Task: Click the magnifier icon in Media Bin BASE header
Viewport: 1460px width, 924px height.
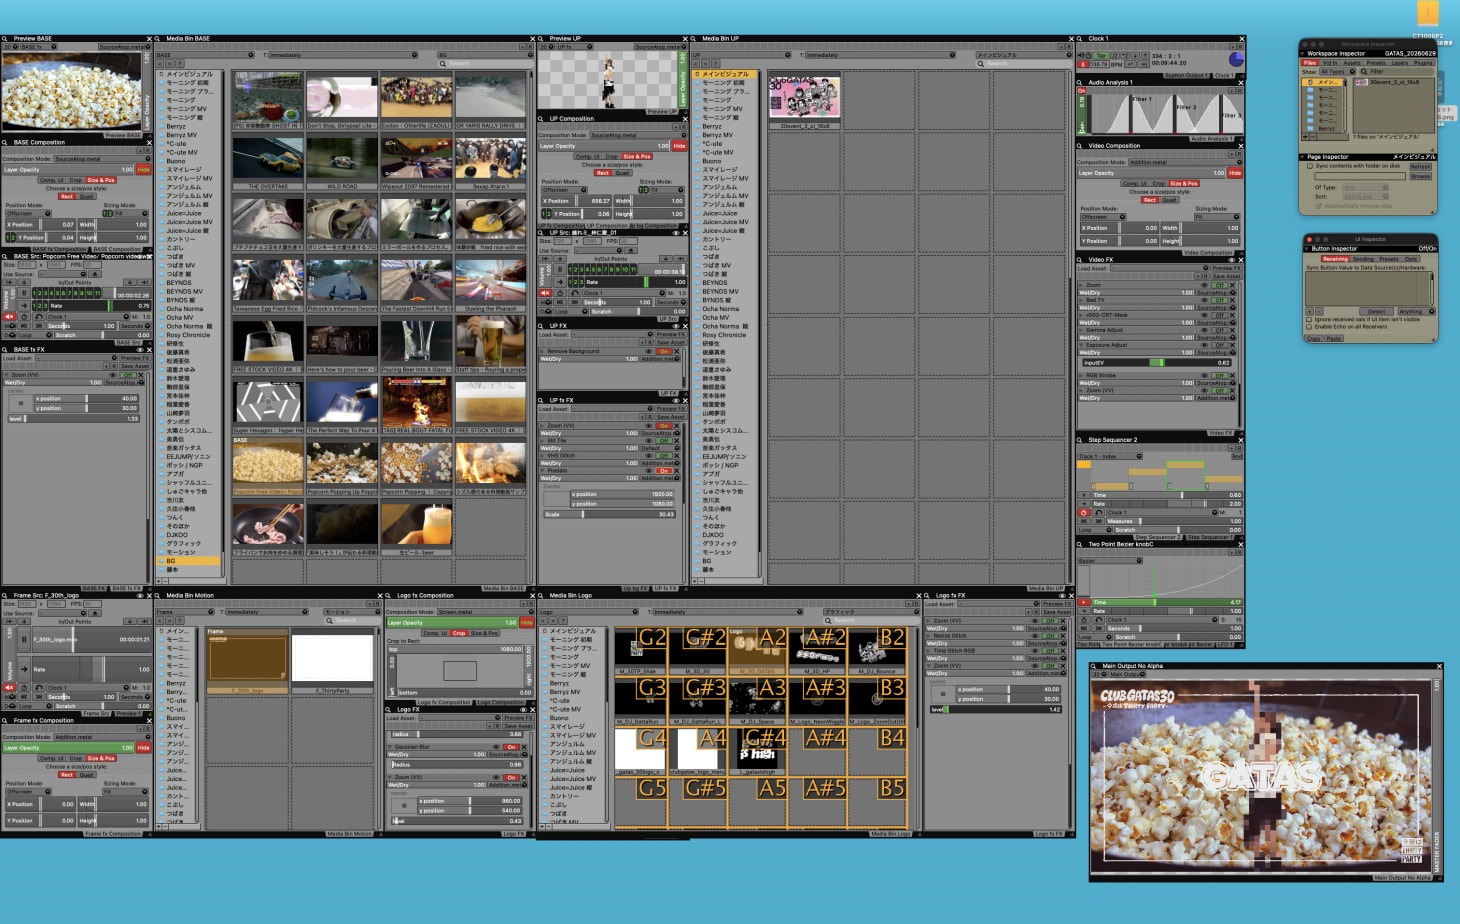Action: [x=159, y=39]
